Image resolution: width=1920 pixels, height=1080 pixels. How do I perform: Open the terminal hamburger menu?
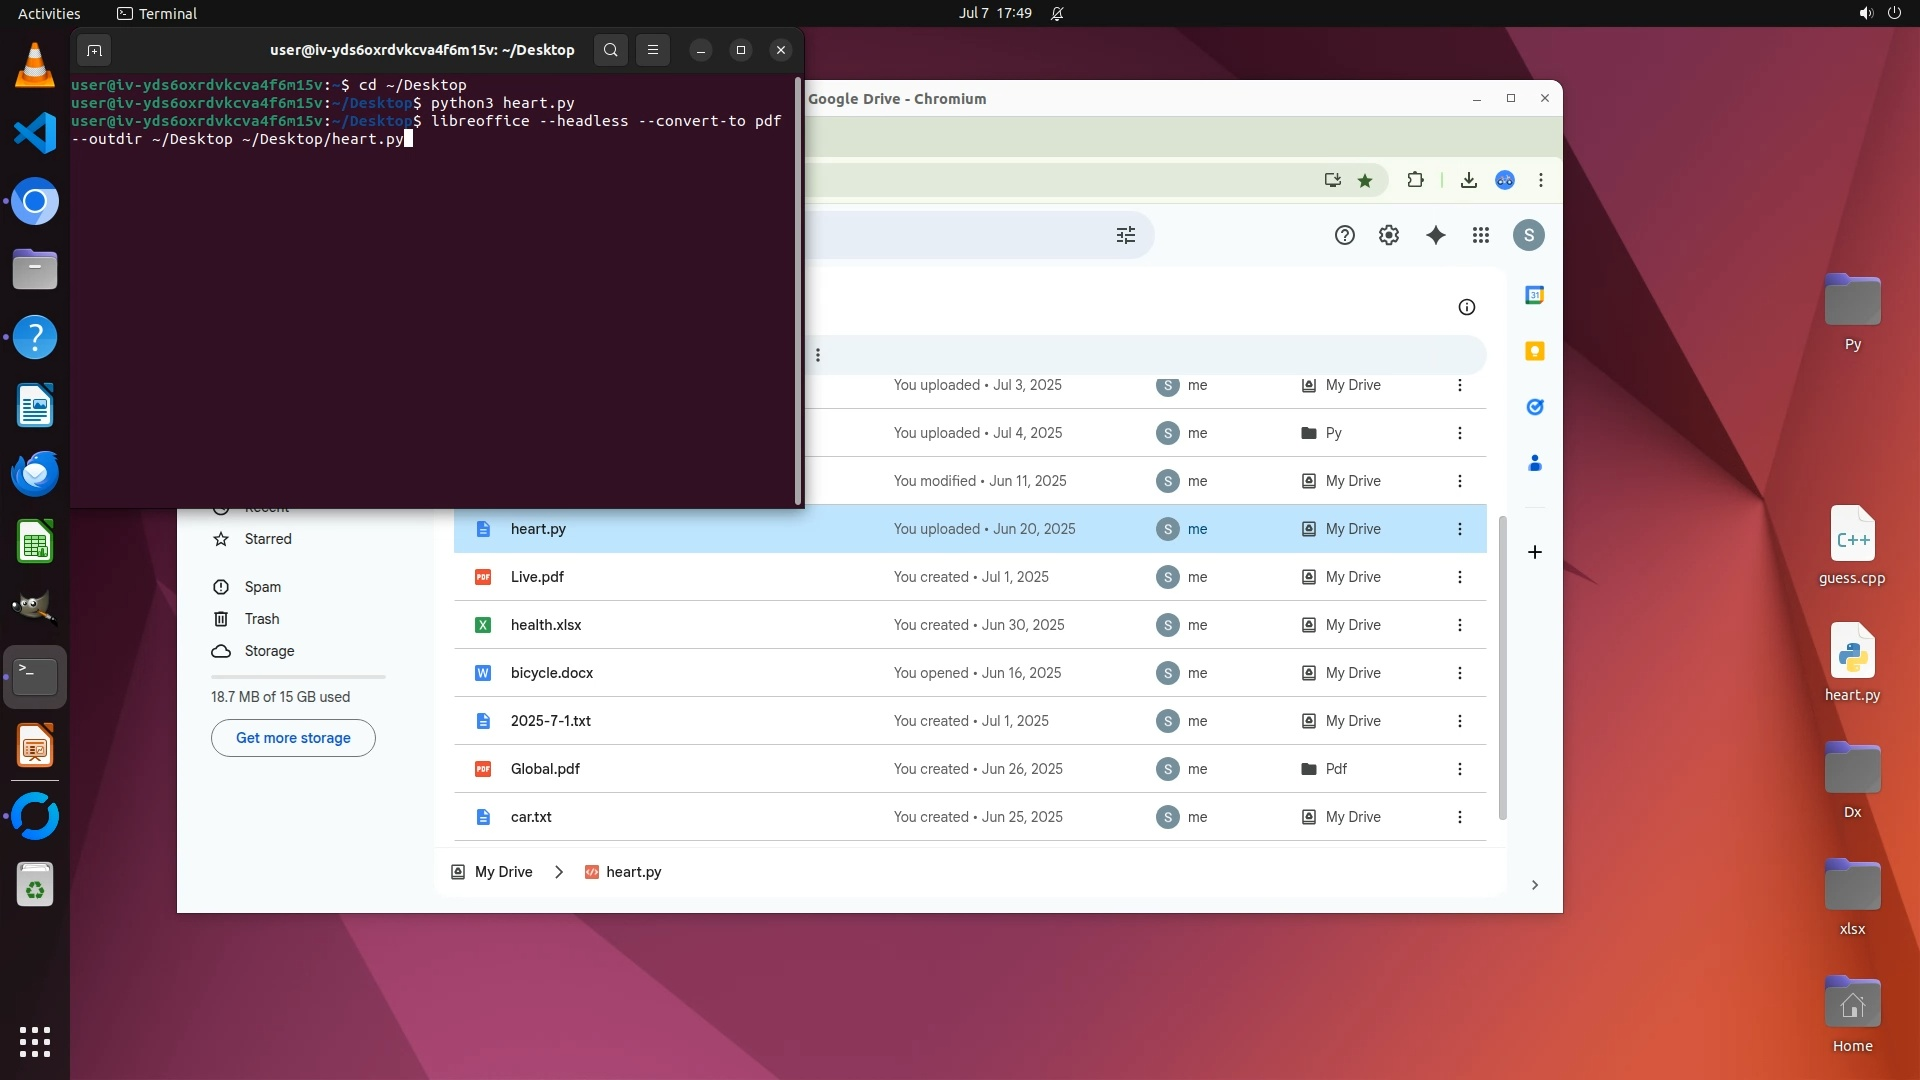click(x=653, y=50)
